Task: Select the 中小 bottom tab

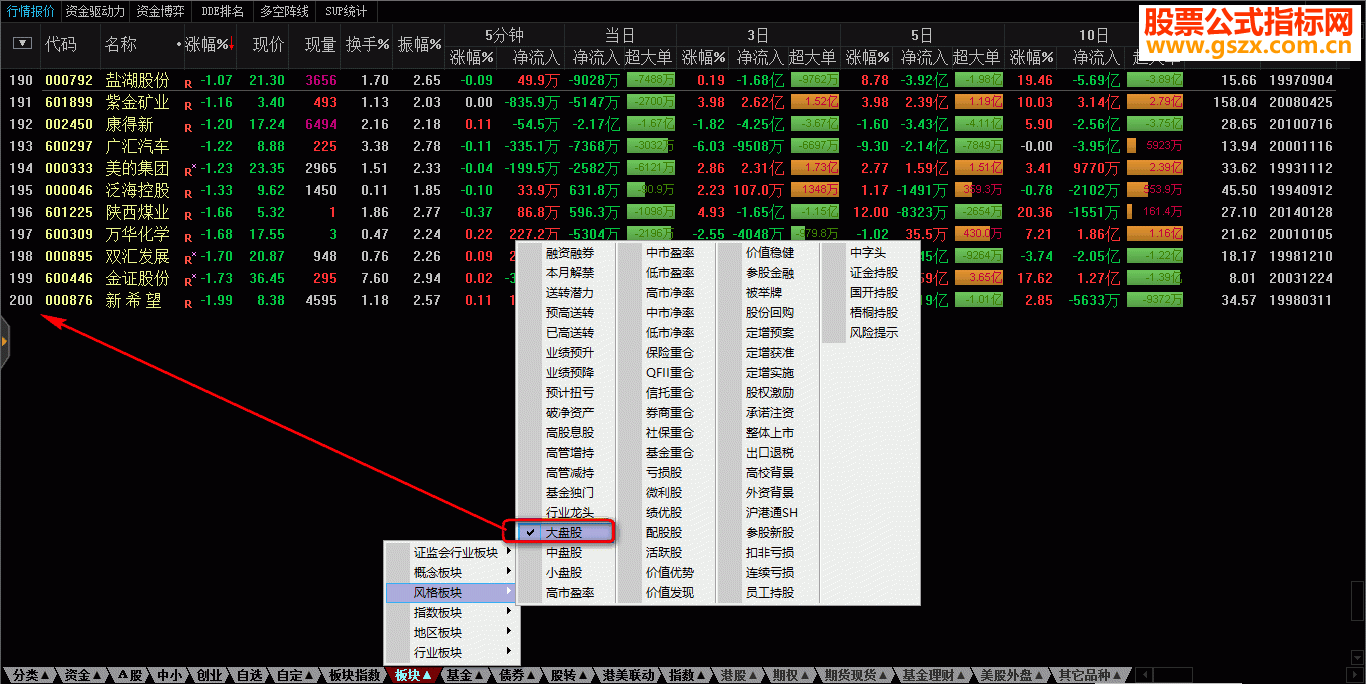Action: tap(170, 675)
